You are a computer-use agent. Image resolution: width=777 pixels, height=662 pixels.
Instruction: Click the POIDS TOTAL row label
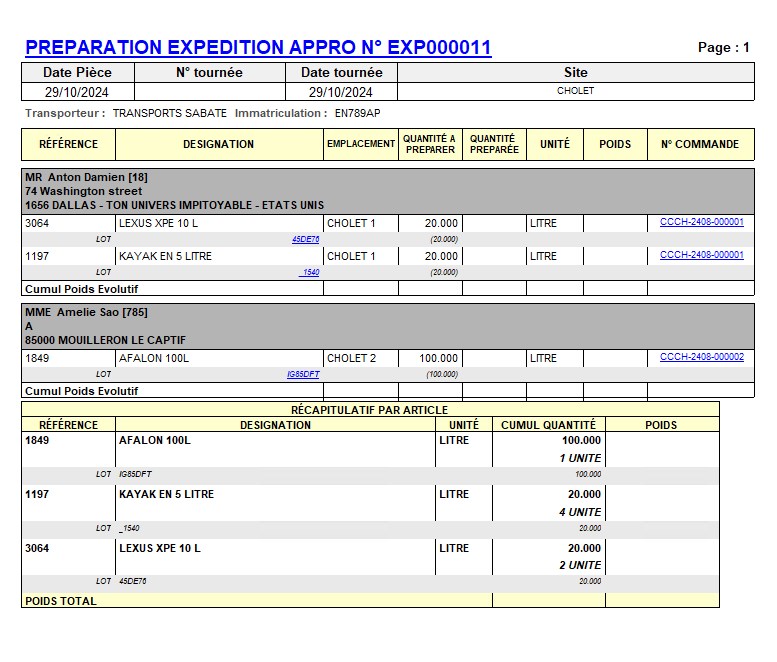[61, 601]
